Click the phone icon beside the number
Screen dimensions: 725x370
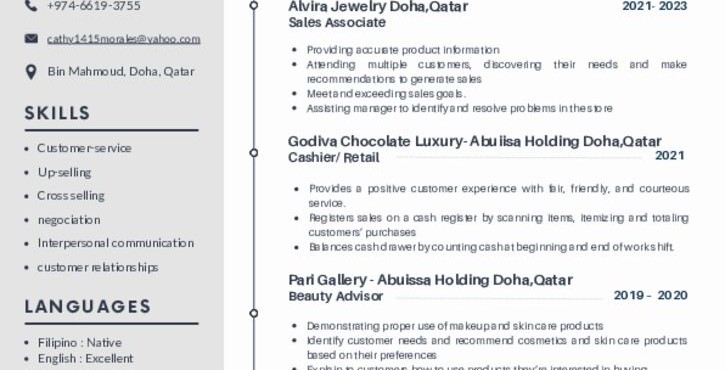pyautogui.click(x=31, y=6)
